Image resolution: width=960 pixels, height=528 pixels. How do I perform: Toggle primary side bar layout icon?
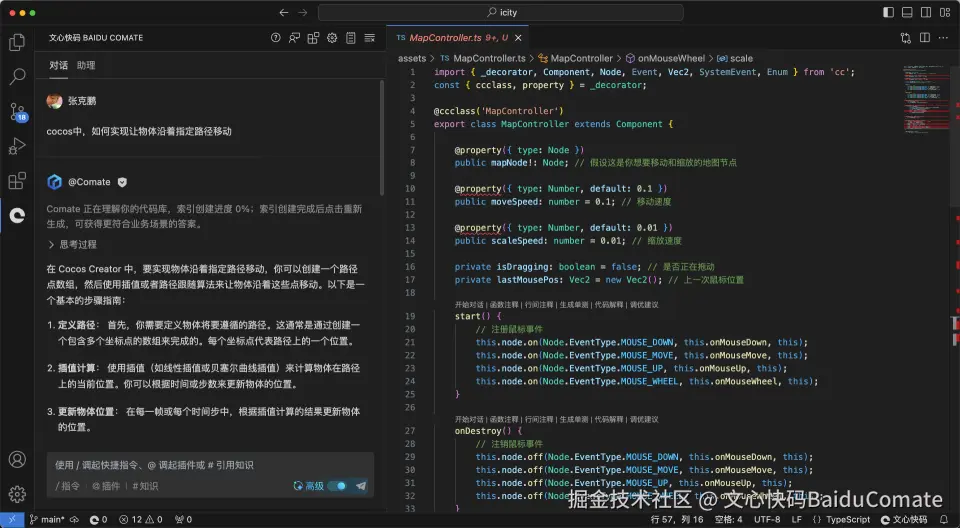tap(888, 12)
